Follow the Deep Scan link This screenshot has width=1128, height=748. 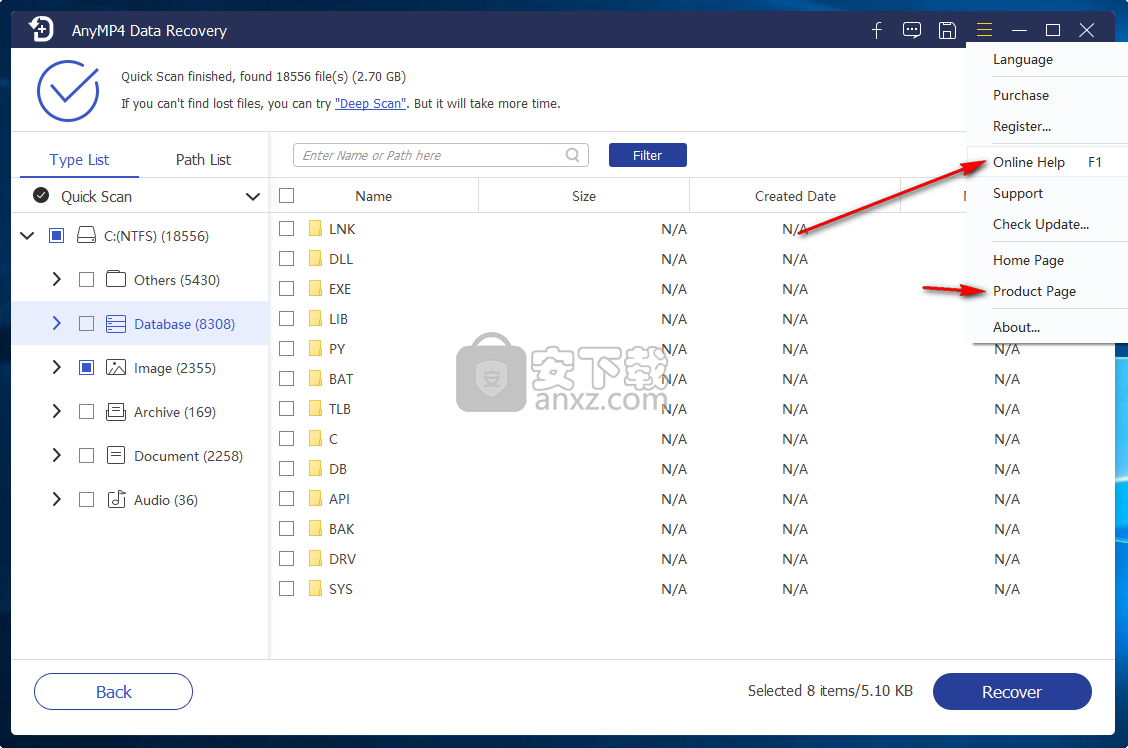pyautogui.click(x=370, y=104)
